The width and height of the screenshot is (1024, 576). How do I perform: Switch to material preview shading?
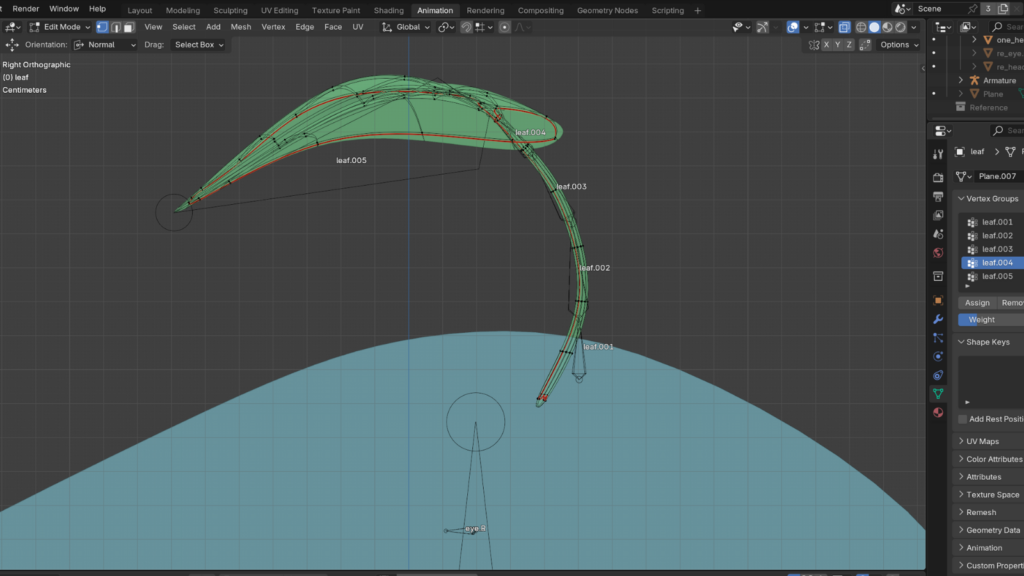887,27
